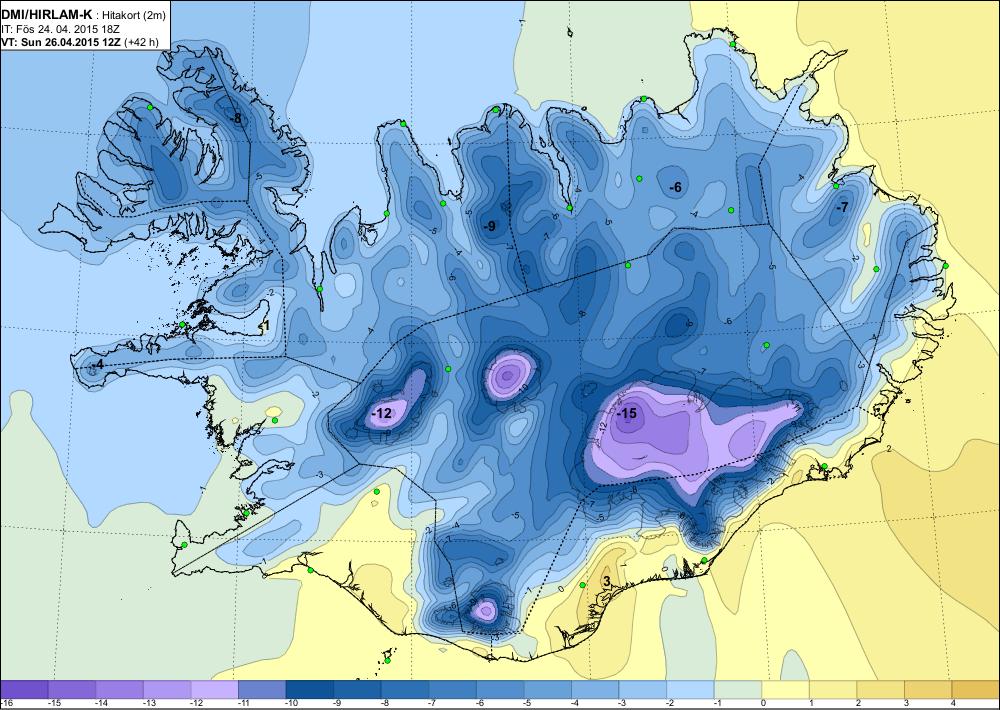This screenshot has height=710, width=1000.
Task: Pick the legend swatch labeled 2
Action: pos(881,690)
